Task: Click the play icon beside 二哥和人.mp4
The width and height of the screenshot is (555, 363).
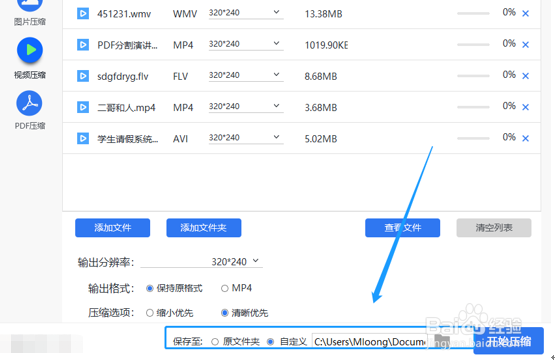Action: coord(83,107)
